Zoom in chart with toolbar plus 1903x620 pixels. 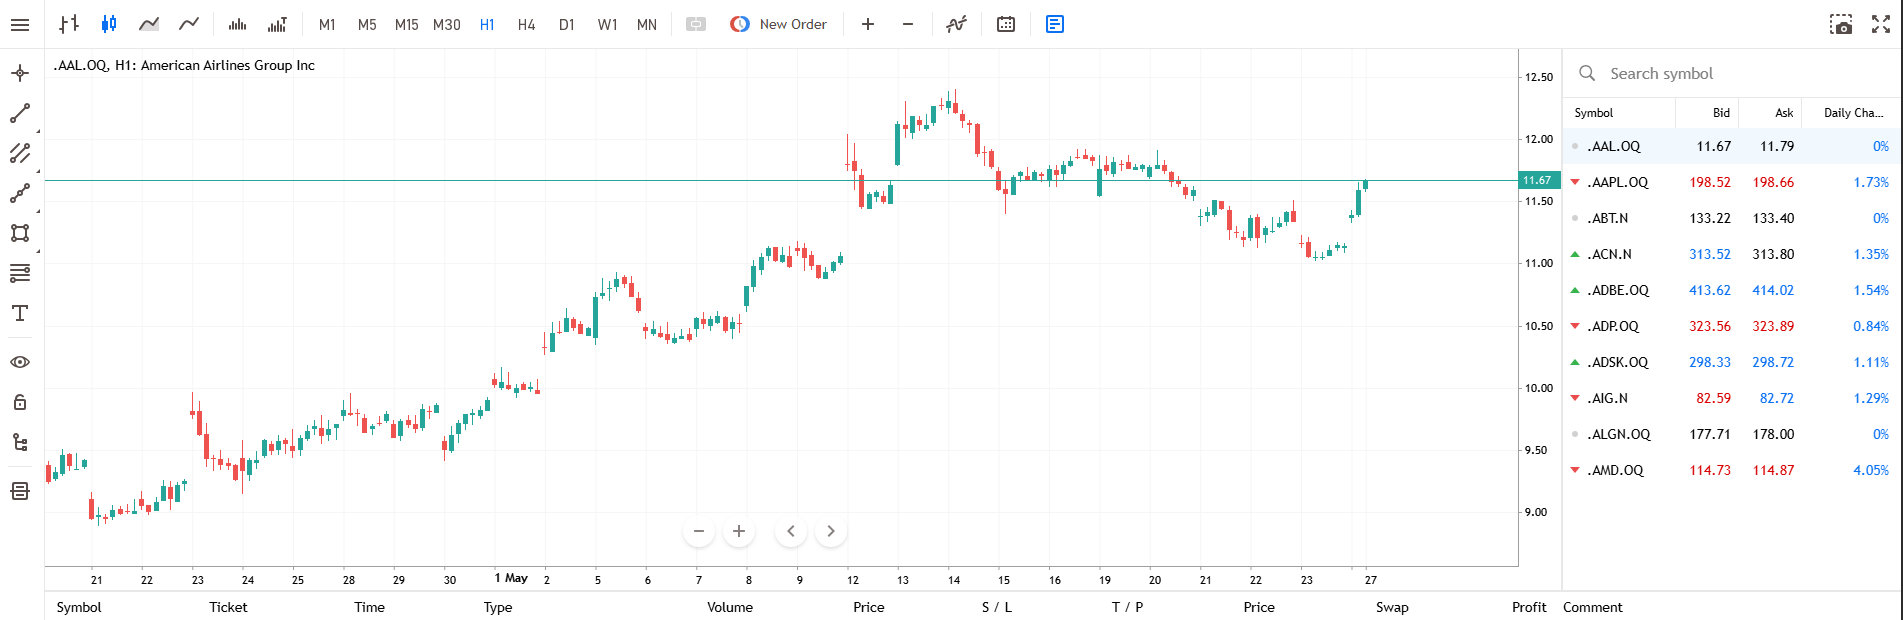click(868, 24)
